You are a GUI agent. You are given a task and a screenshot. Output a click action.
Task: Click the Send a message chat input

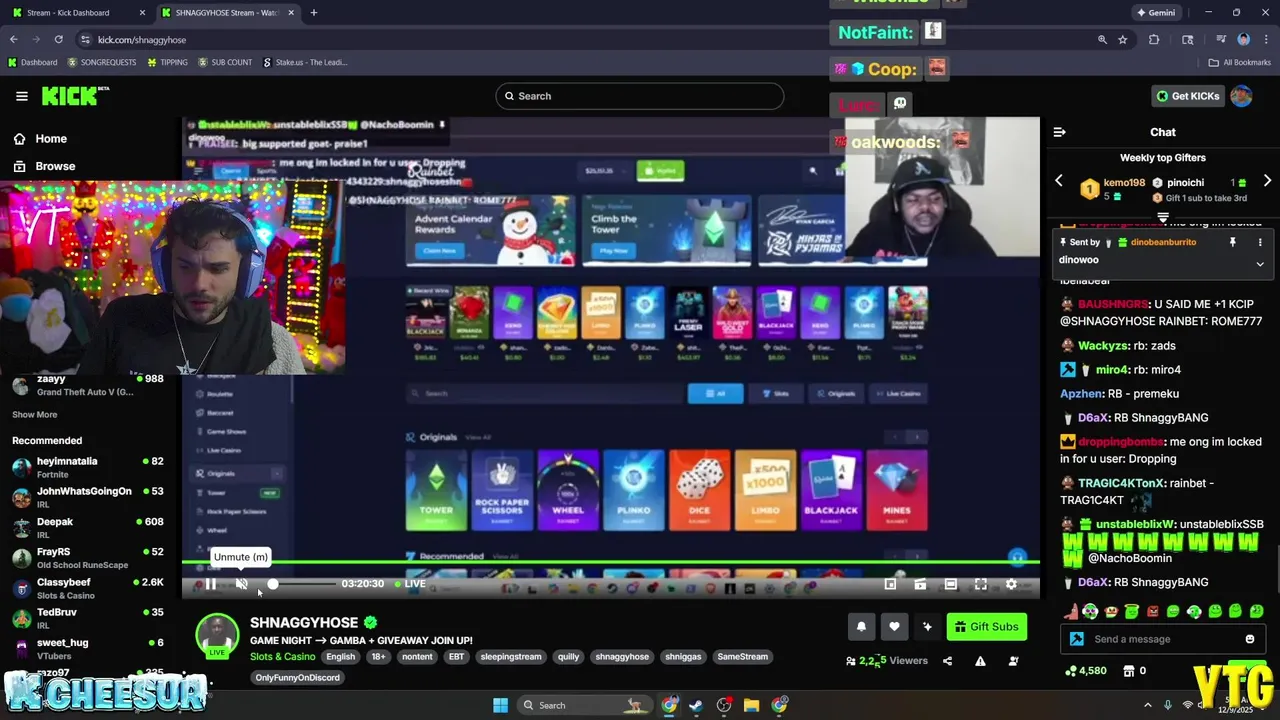tap(1165, 639)
